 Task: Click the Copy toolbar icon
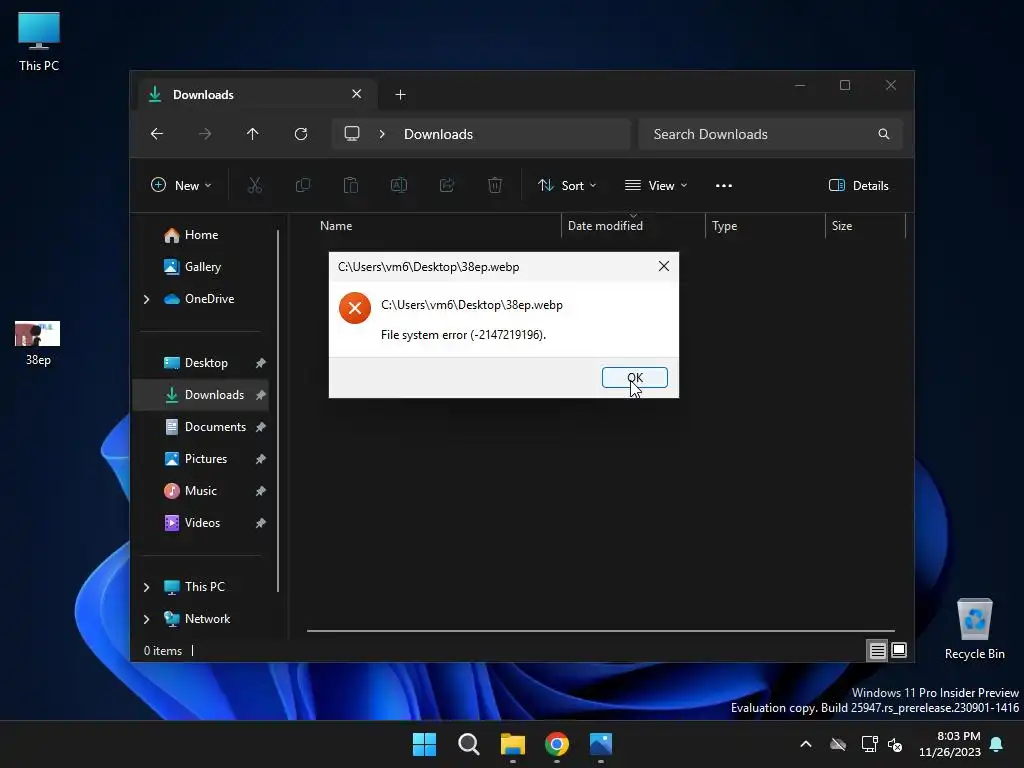pos(303,185)
